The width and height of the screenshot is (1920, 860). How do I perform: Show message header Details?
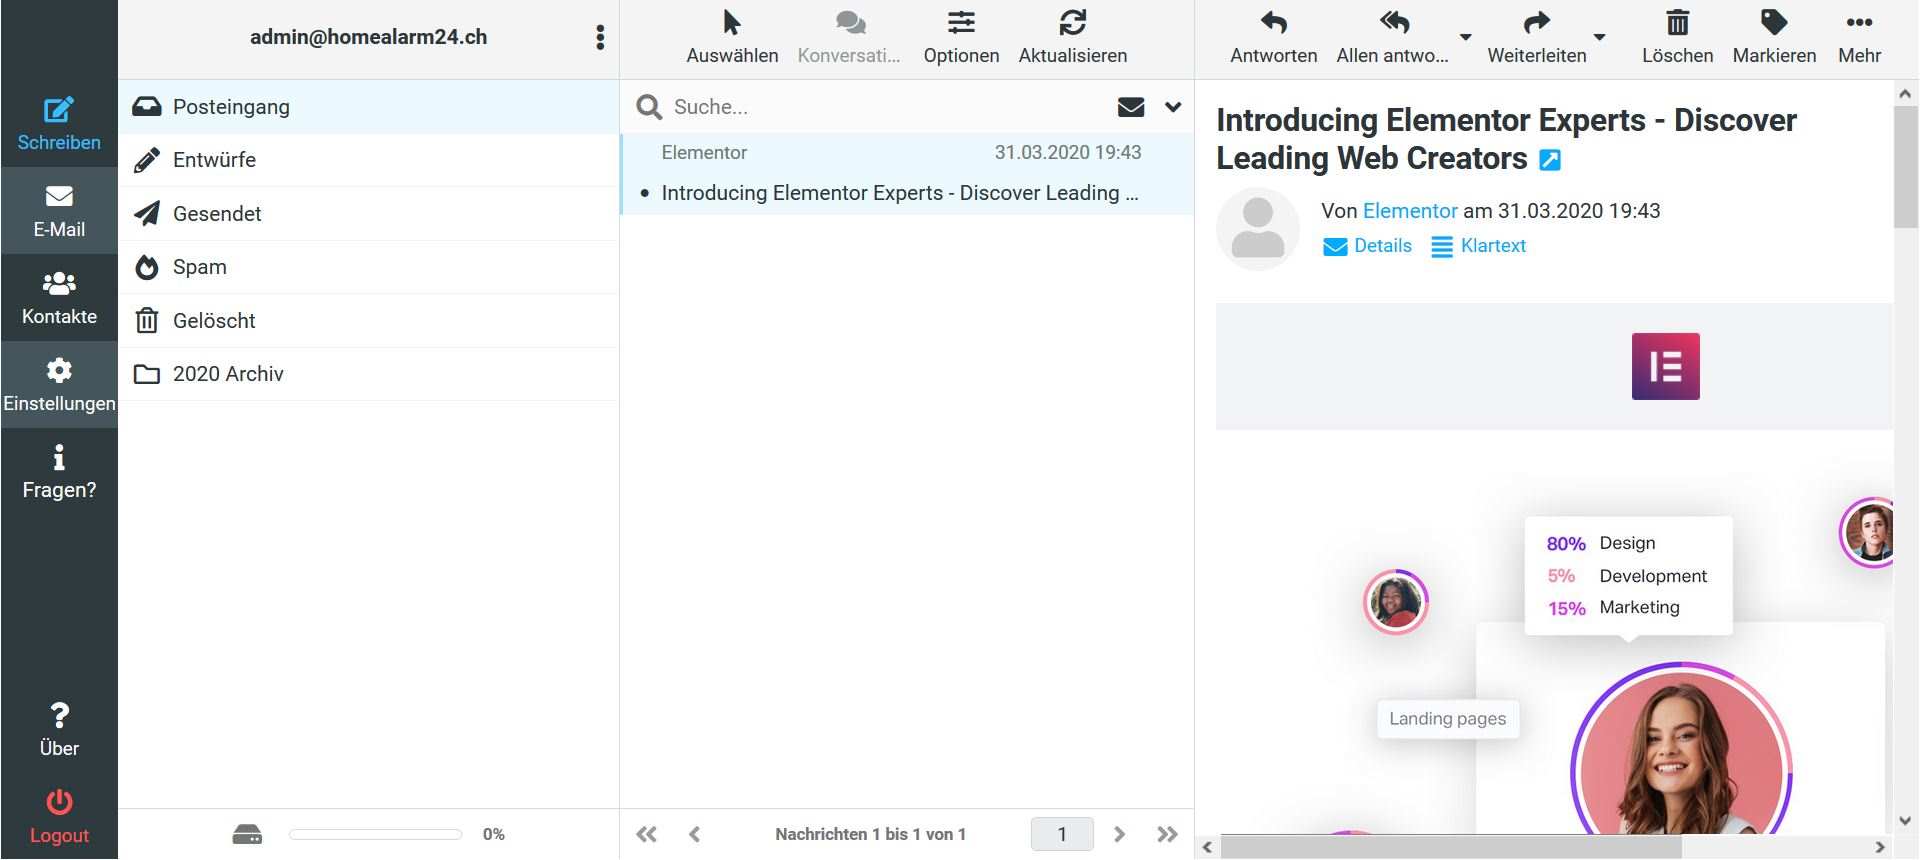(x=1368, y=246)
